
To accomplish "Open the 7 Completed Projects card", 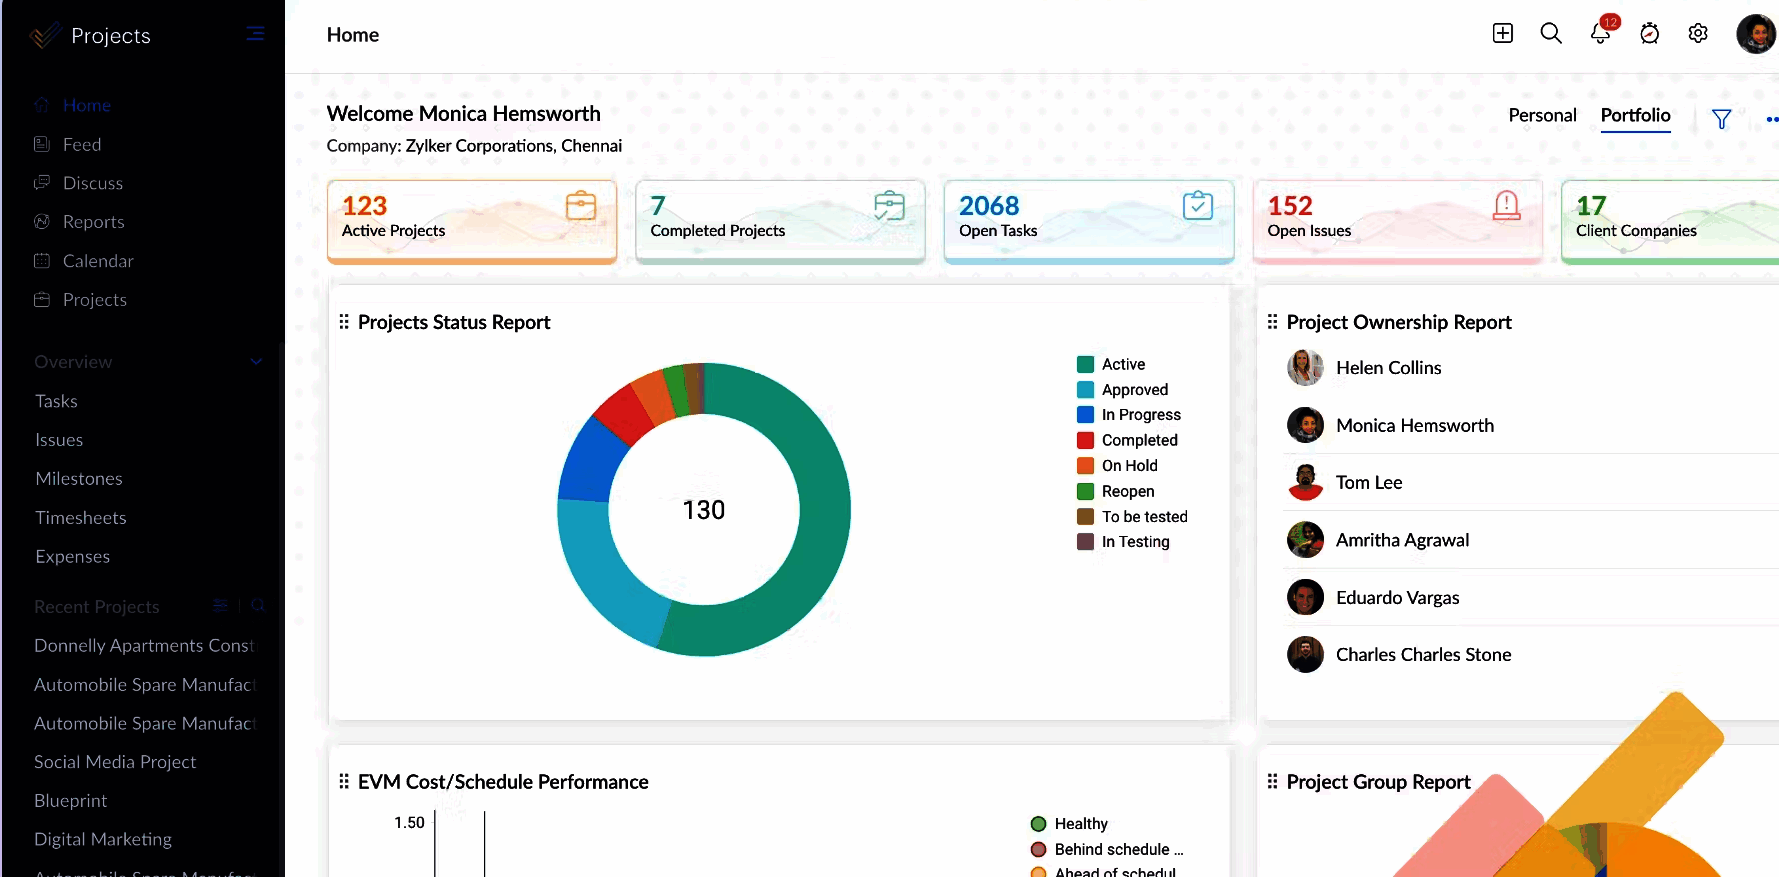I will (x=780, y=221).
